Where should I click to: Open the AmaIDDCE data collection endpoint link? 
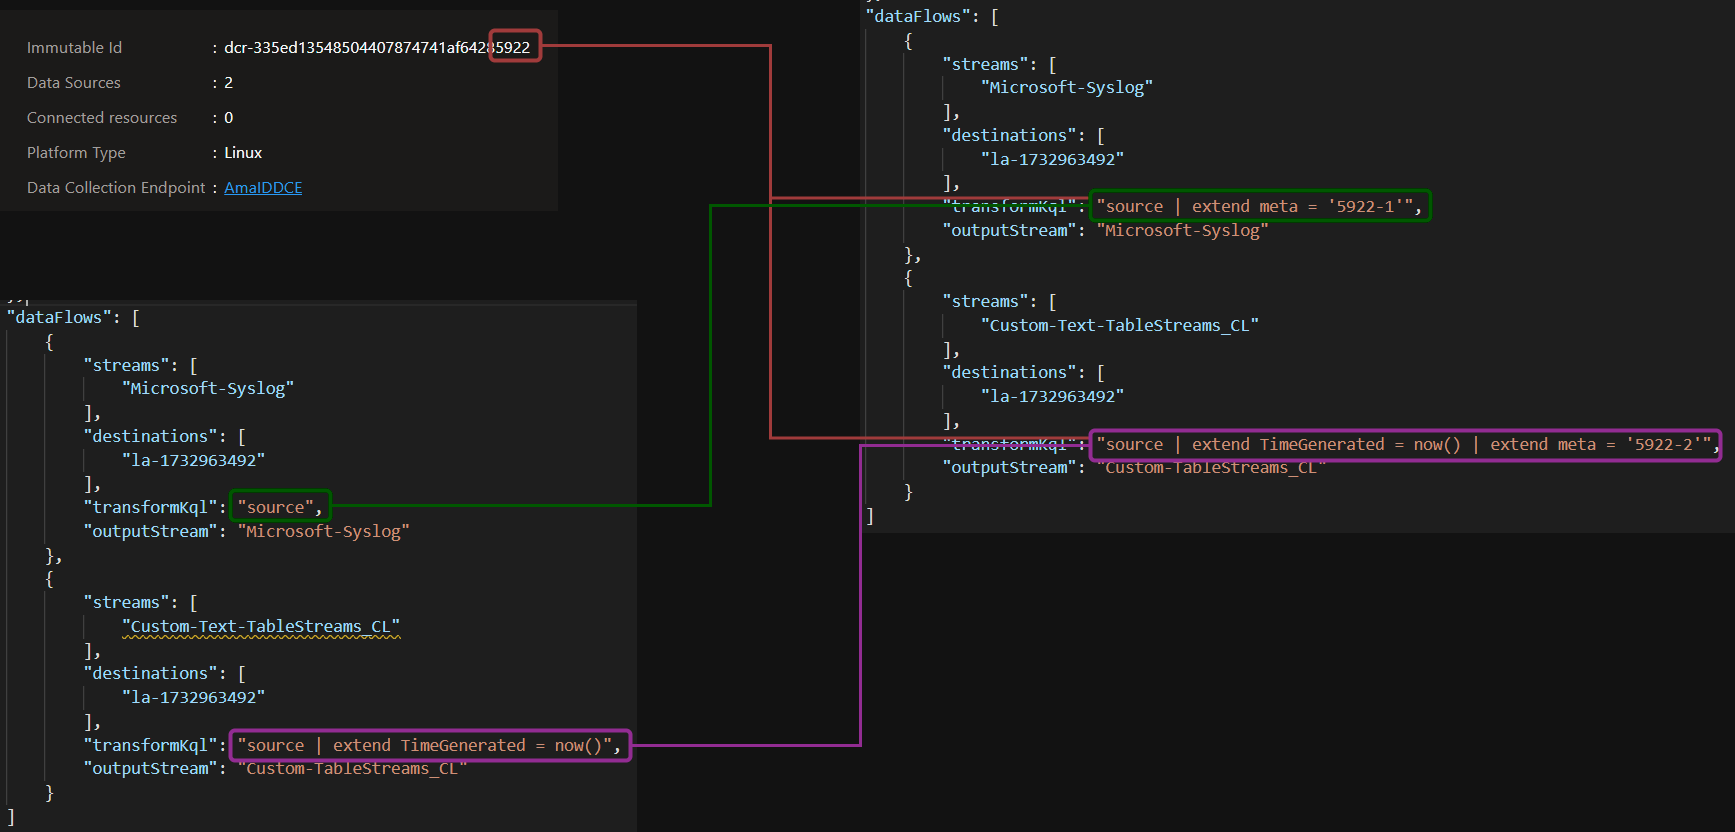pyautogui.click(x=263, y=188)
